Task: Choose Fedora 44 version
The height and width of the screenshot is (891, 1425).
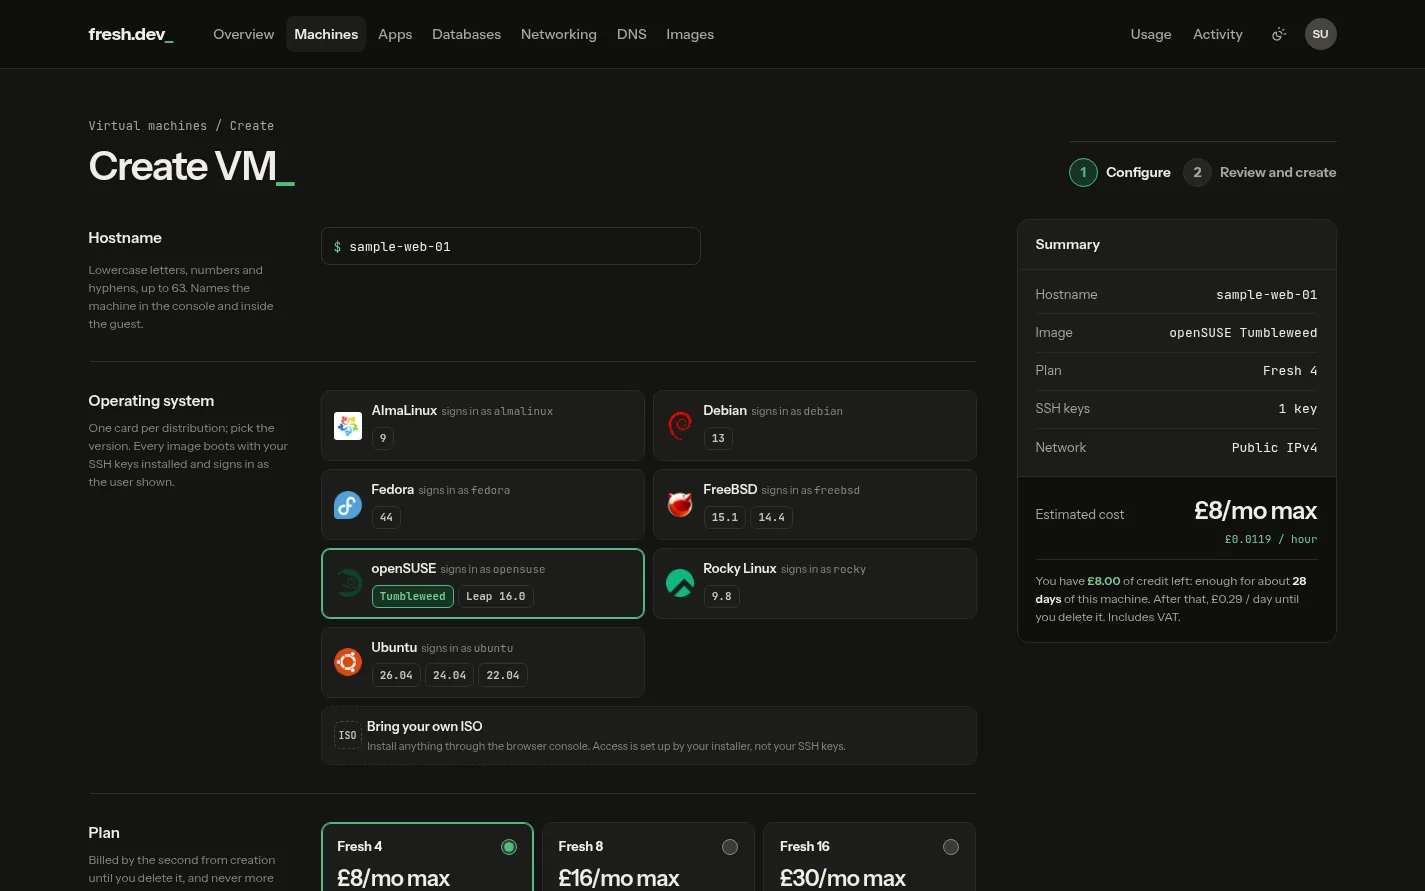Action: pos(387,517)
